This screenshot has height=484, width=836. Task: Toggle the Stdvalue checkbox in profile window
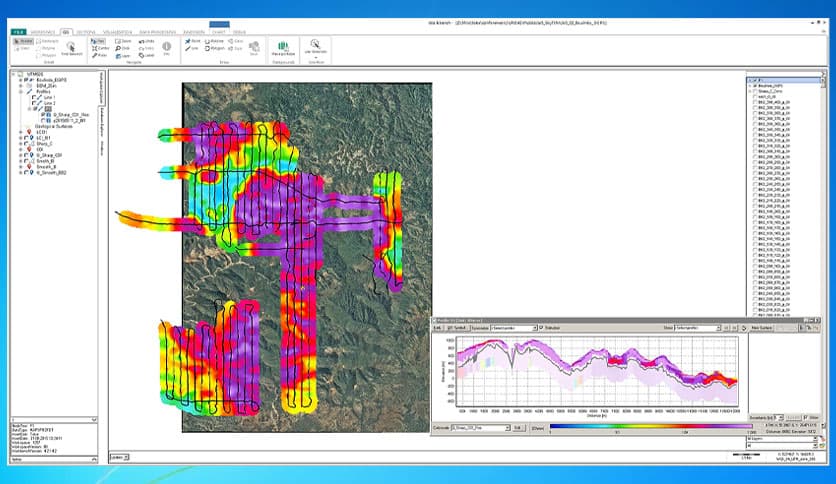point(542,327)
